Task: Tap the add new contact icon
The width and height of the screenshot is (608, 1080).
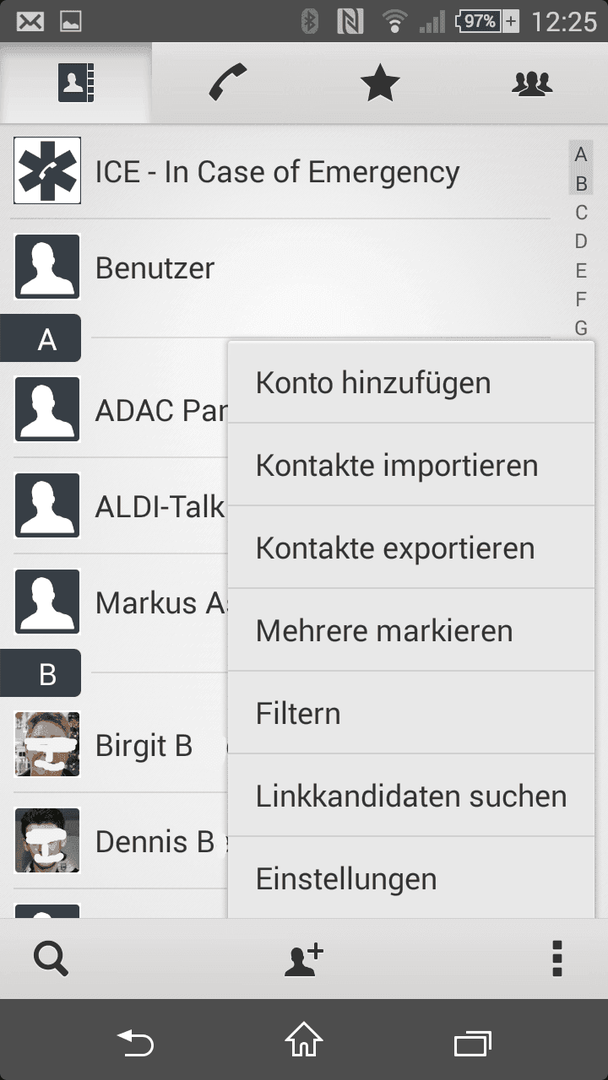Action: pos(304,959)
